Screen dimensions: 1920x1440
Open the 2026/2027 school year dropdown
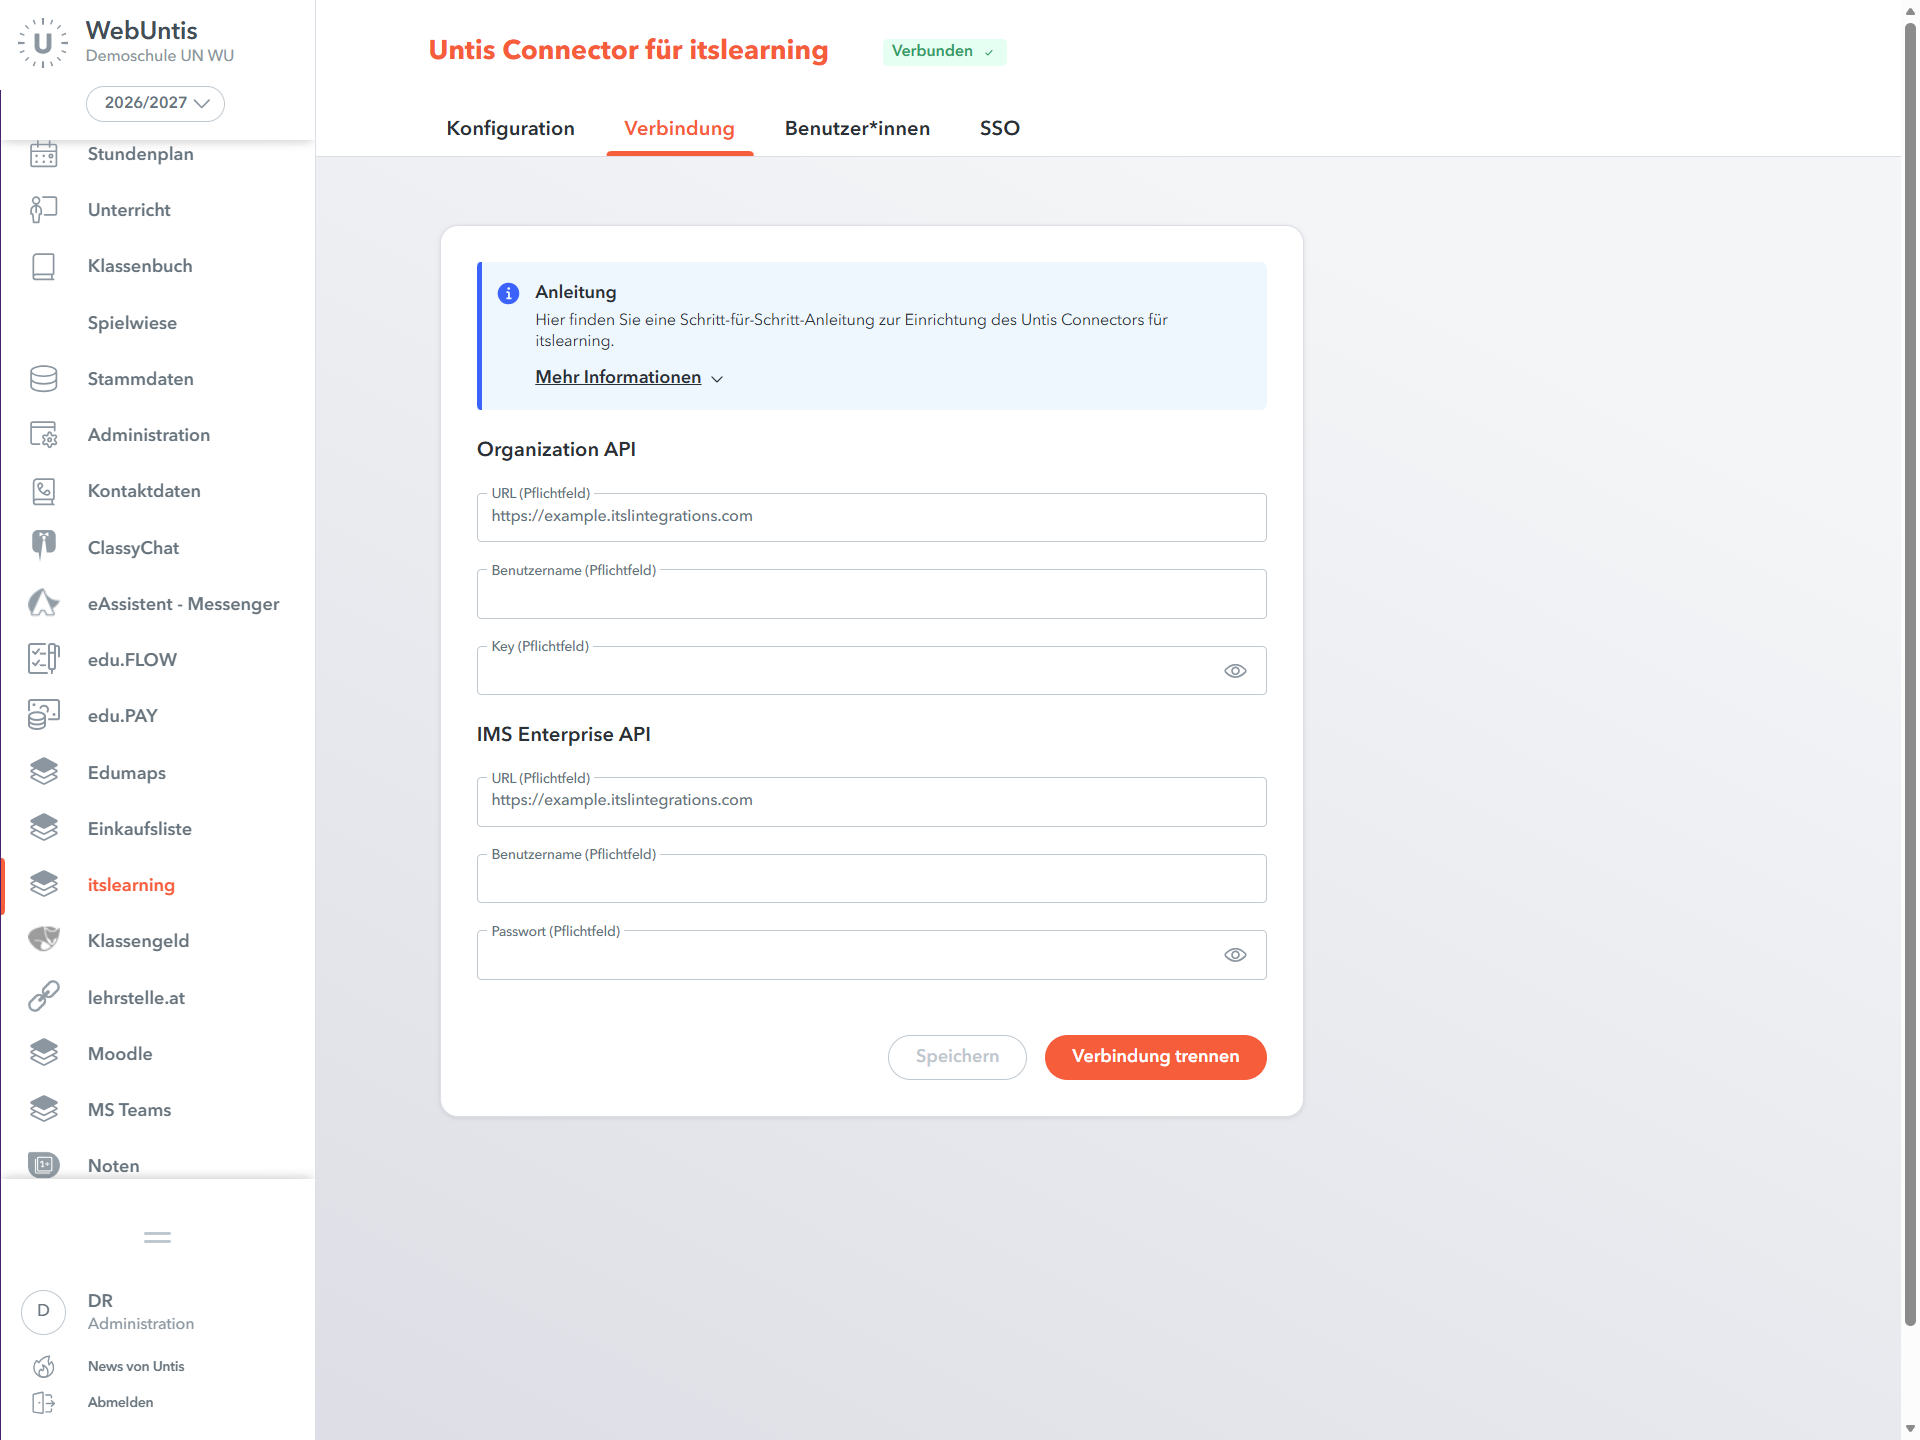pyautogui.click(x=155, y=103)
